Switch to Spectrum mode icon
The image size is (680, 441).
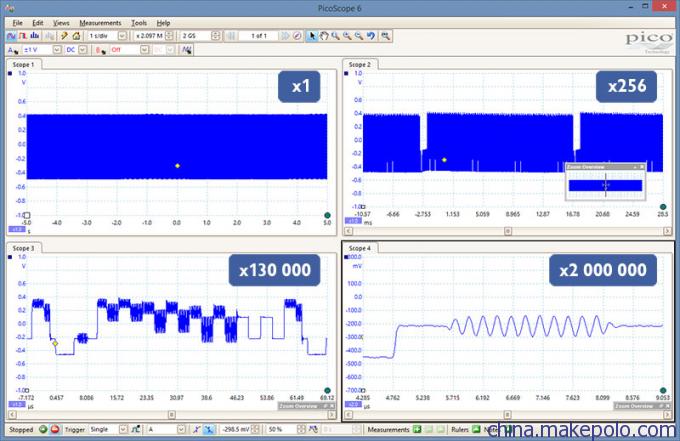click(34, 36)
